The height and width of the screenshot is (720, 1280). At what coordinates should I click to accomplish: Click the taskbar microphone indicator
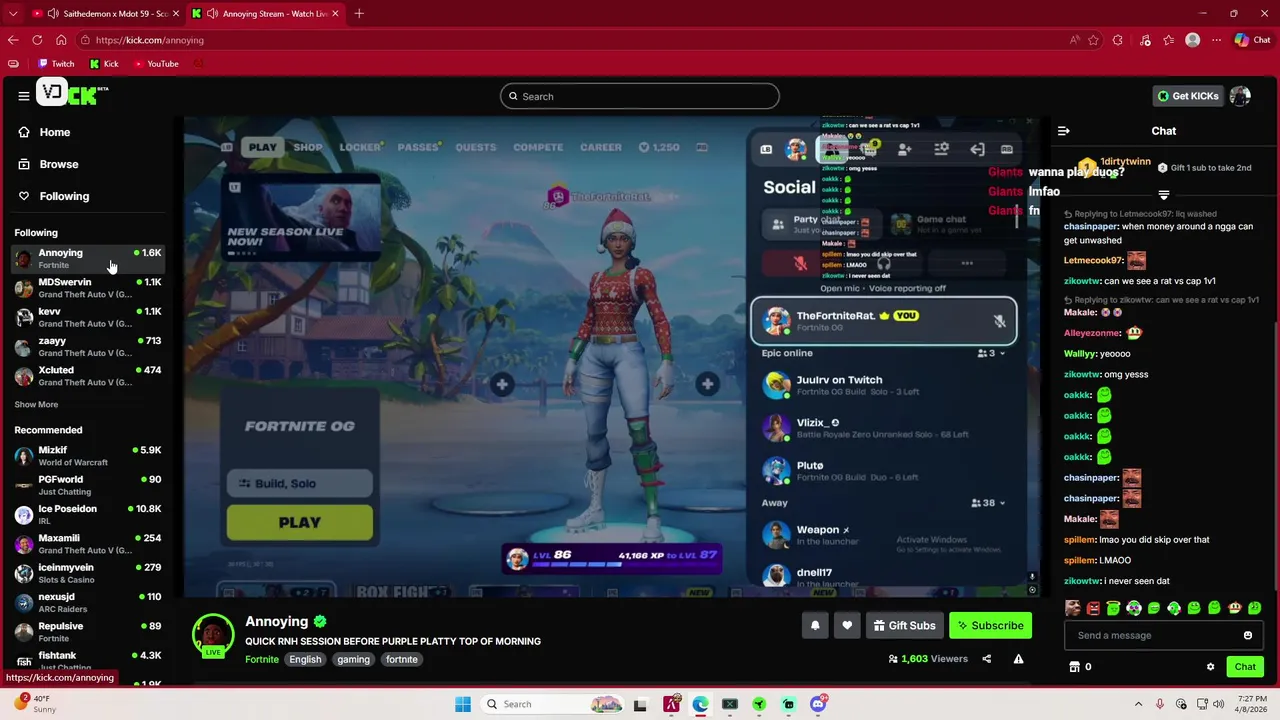[1160, 704]
